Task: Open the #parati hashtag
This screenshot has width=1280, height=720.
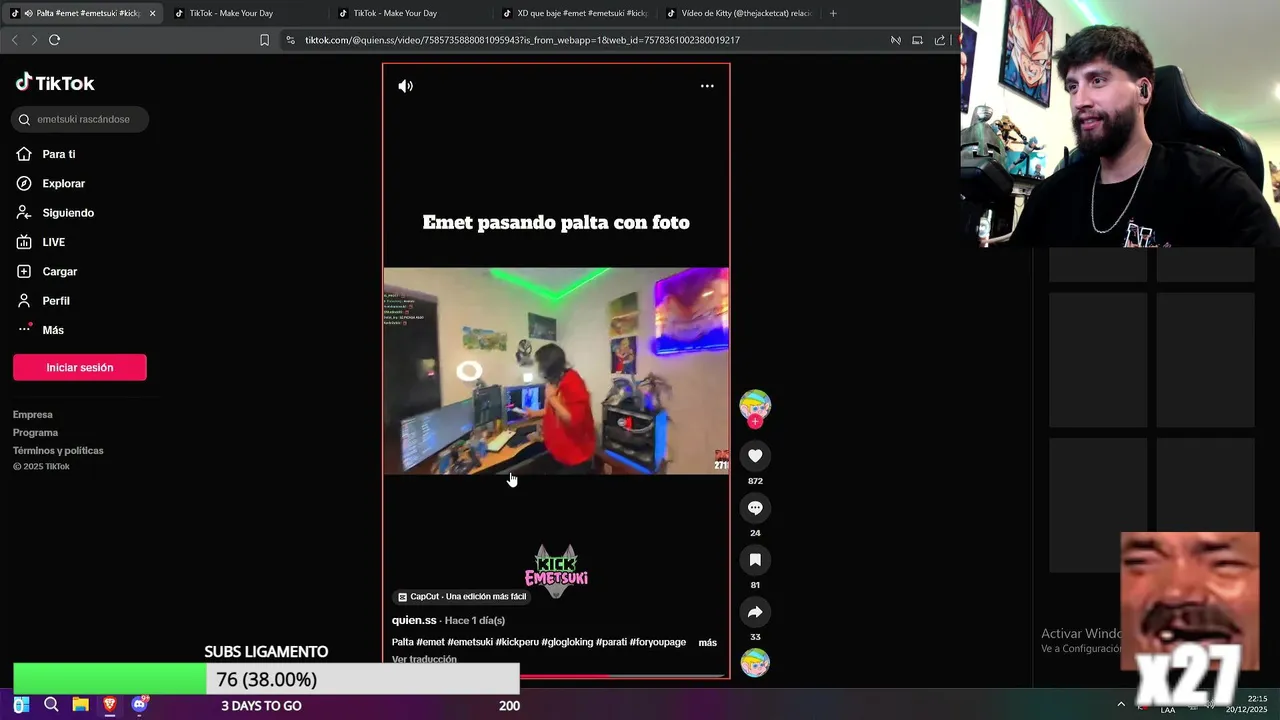Action: coord(611,642)
